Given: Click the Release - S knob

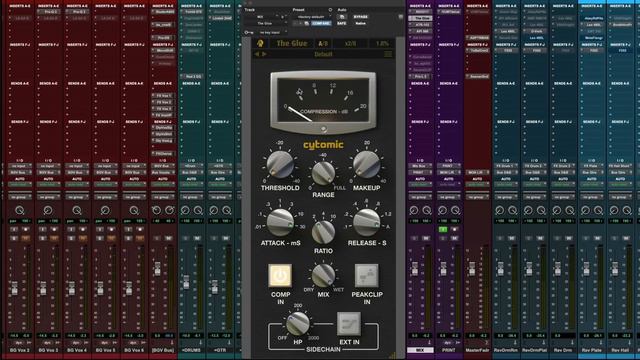Looking at the screenshot, I should click(367, 222).
